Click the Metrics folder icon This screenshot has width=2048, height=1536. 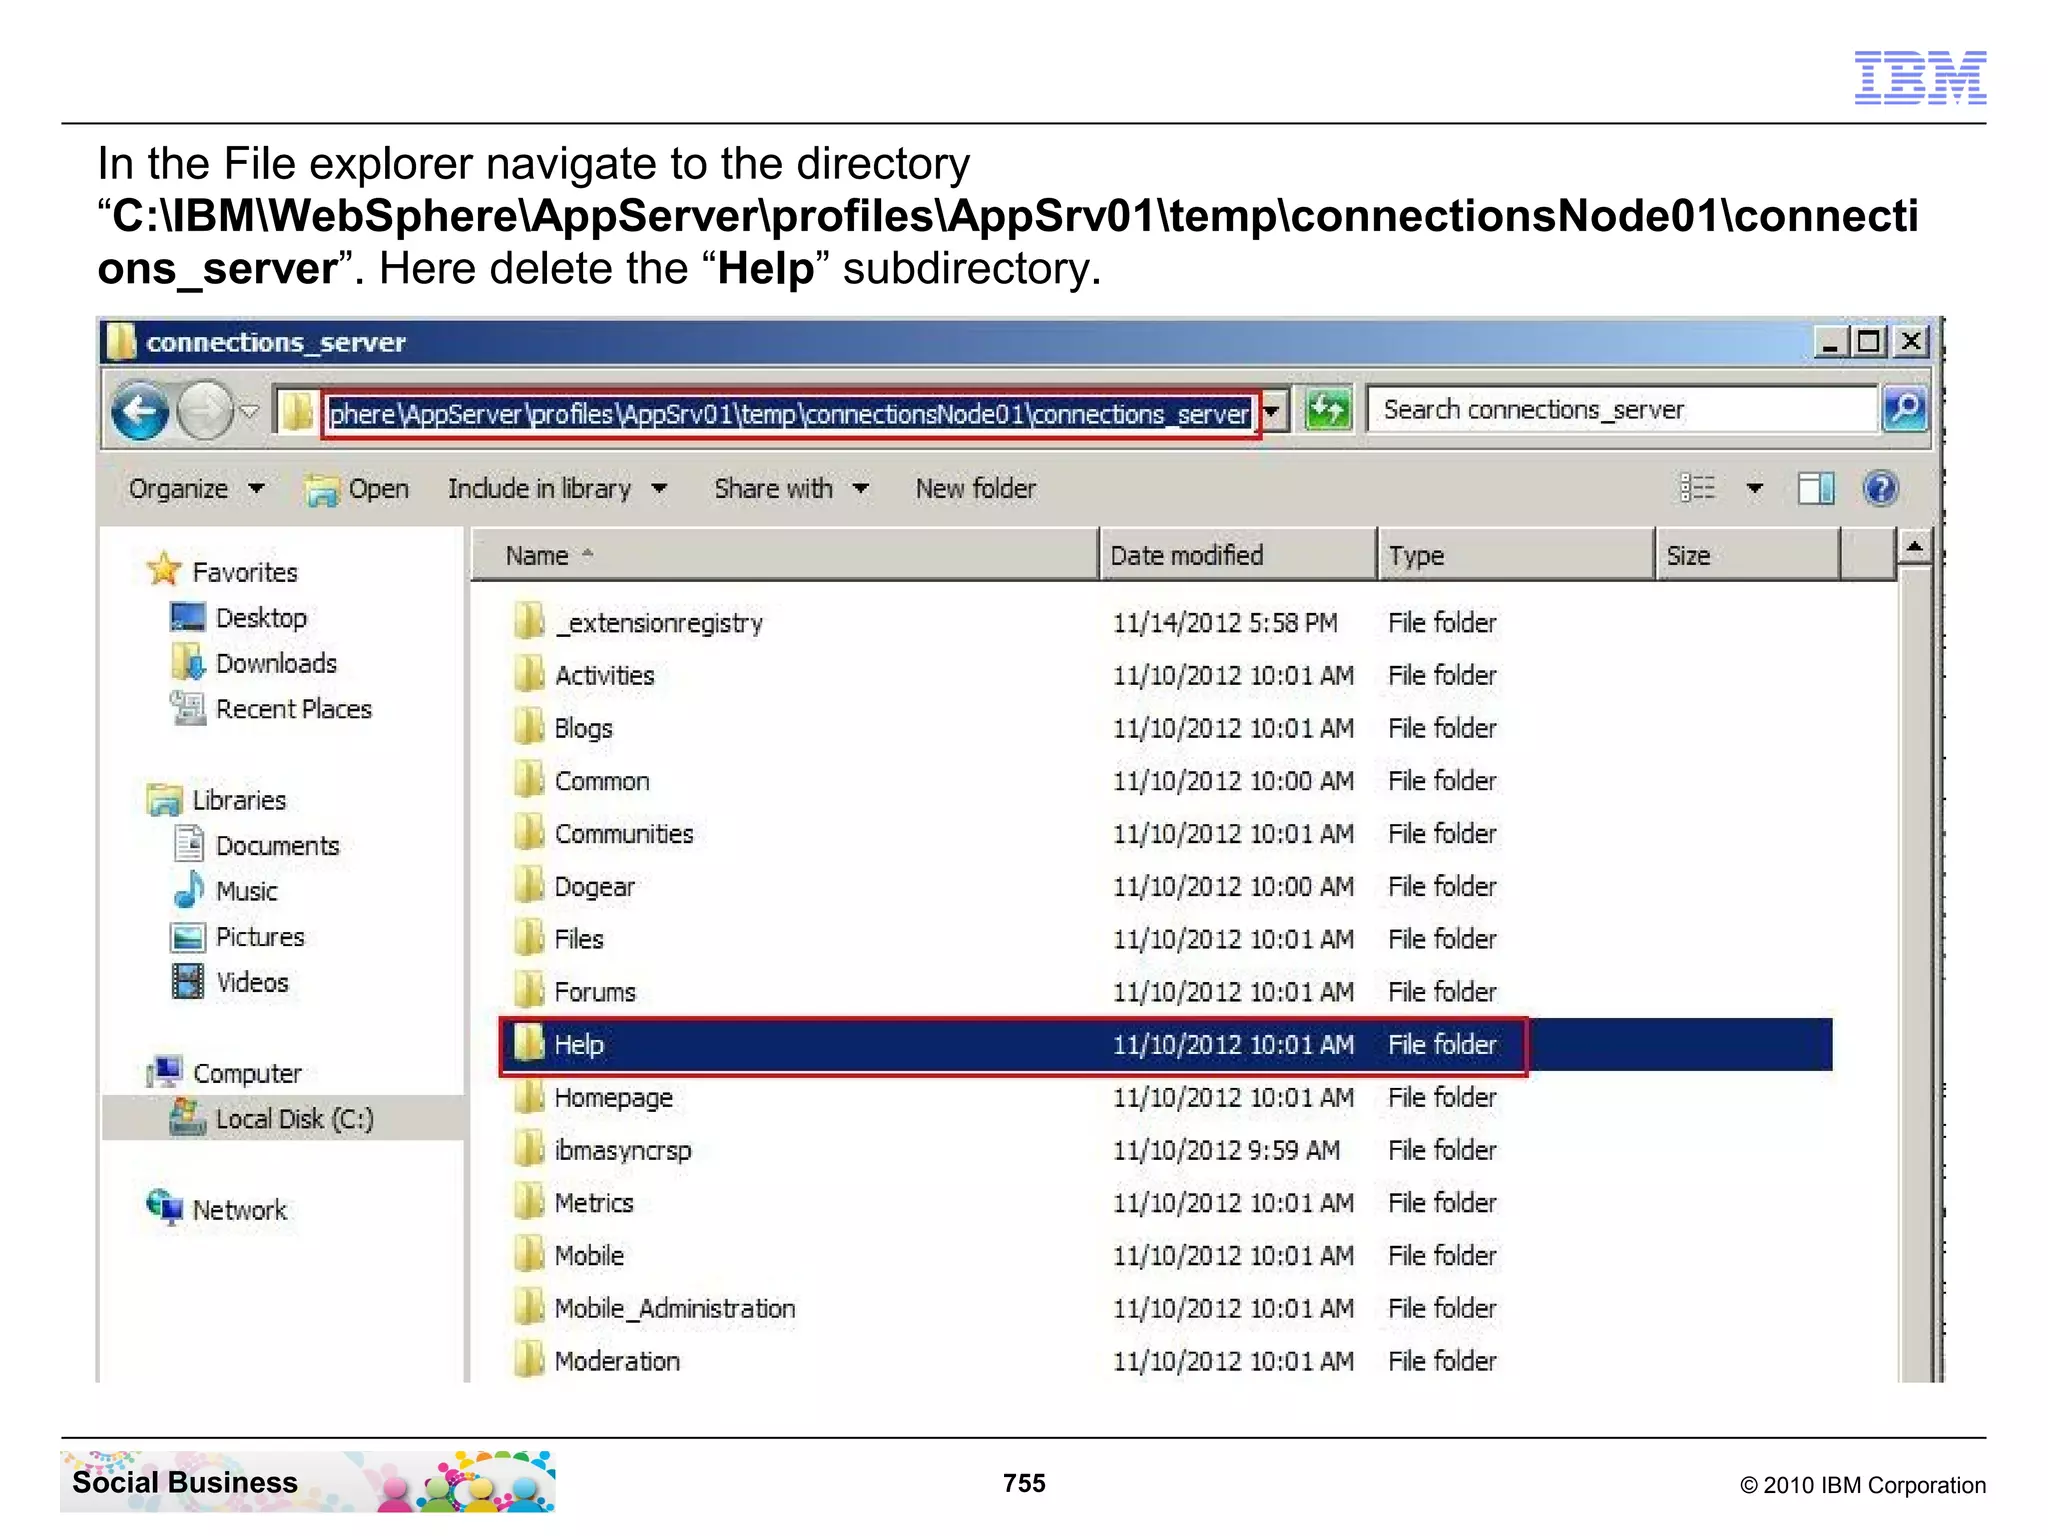529,1202
